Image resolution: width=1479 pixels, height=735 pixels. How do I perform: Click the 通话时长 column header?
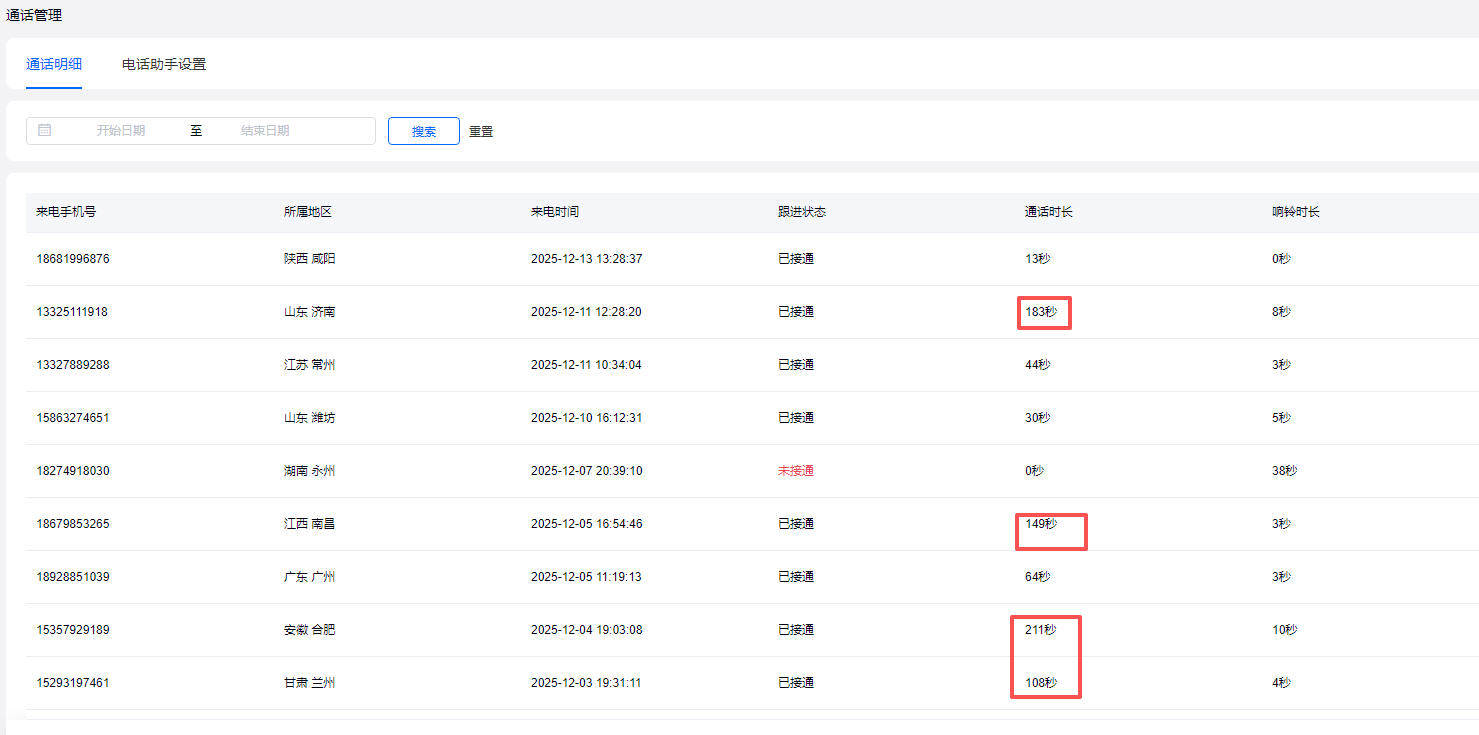click(1049, 212)
